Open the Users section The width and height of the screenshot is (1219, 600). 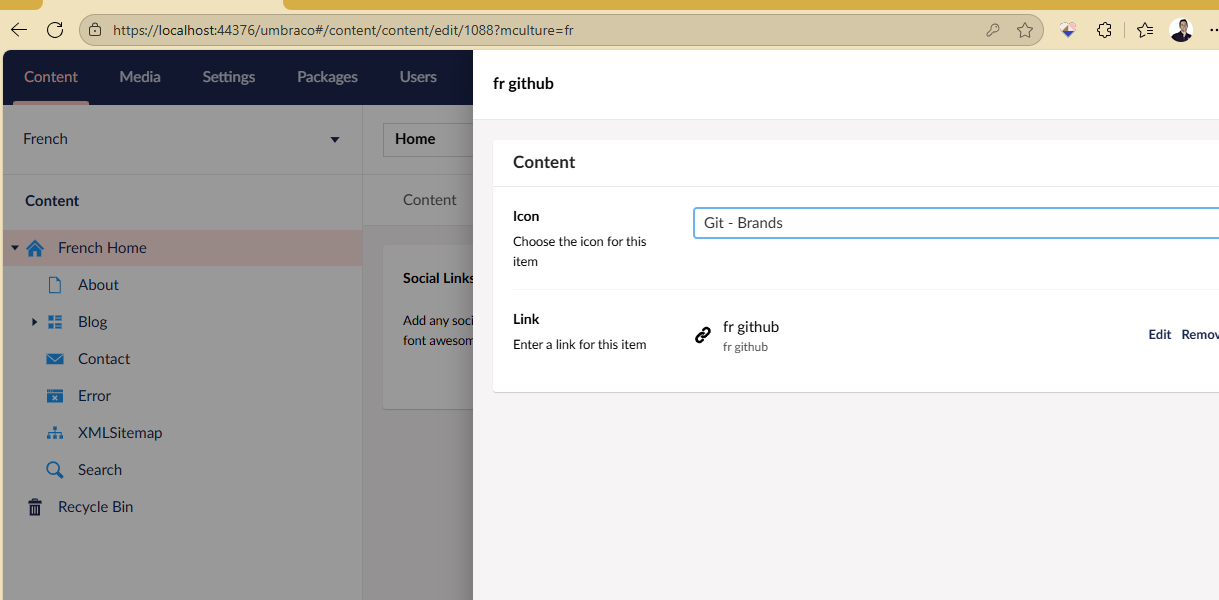(418, 77)
